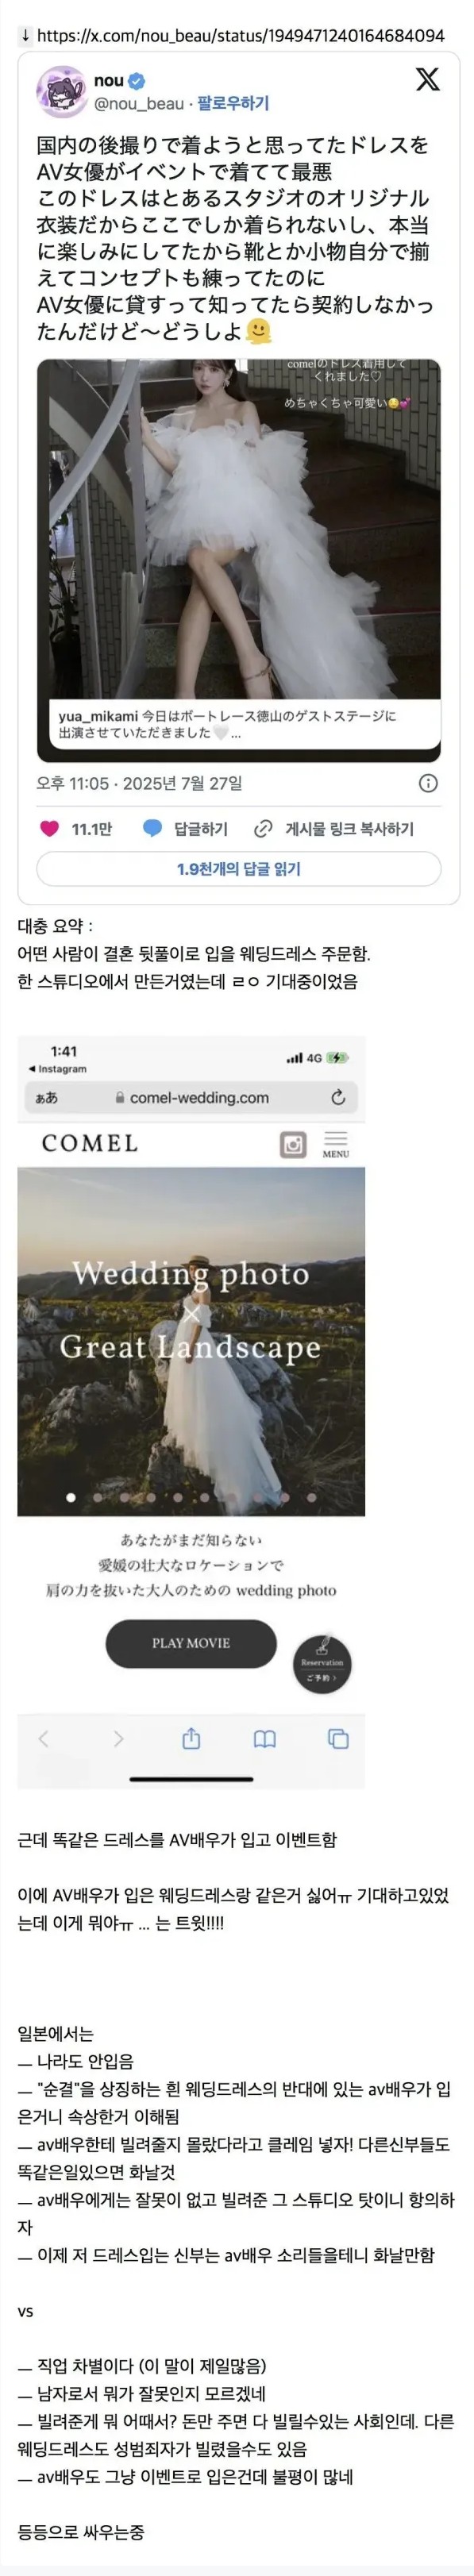Screen dimensions: 474x2576
Task: Click the copy post link icon
Action: (x=263, y=828)
